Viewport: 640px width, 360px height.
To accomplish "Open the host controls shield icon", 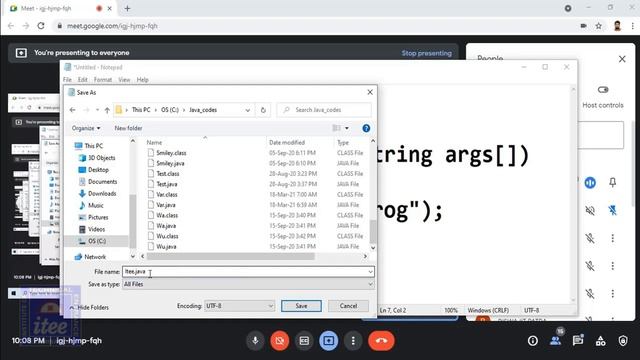I will [x=623, y=340].
